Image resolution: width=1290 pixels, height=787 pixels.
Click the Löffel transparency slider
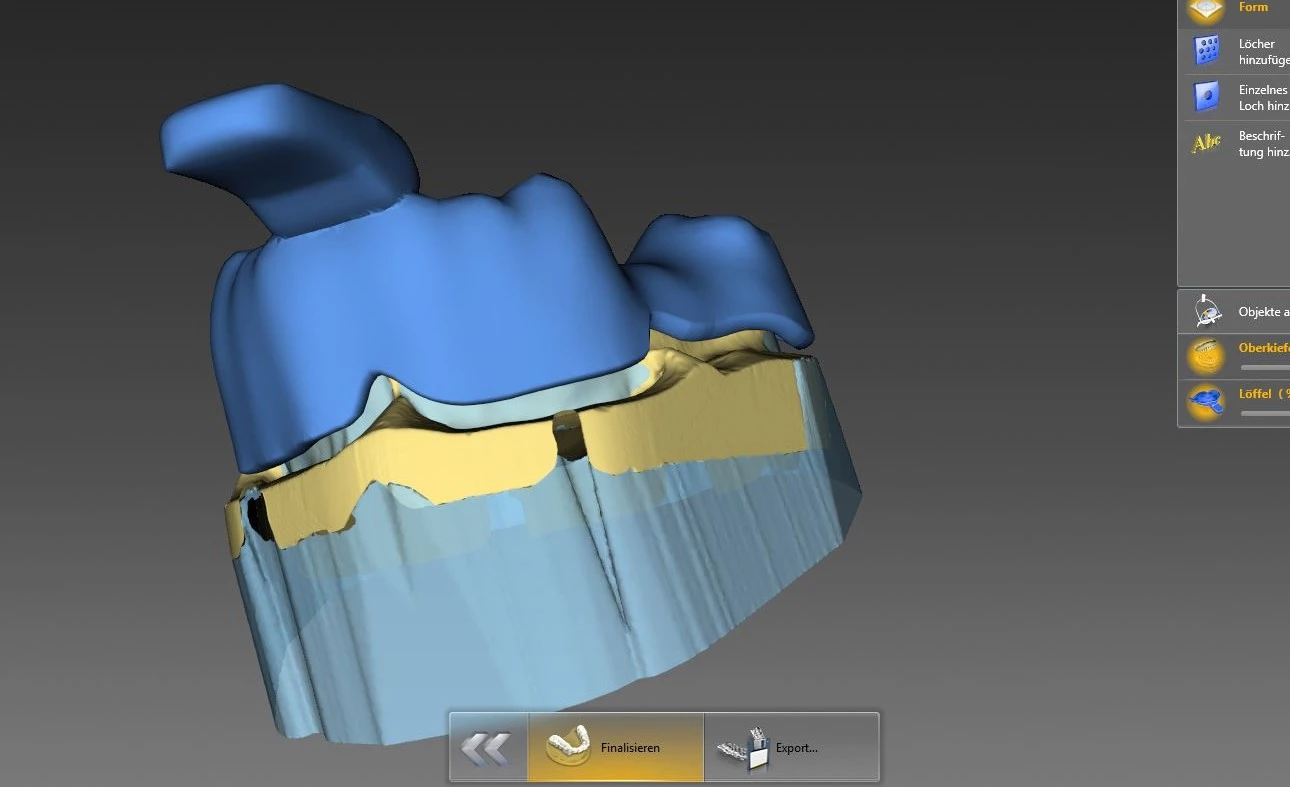click(x=1264, y=413)
